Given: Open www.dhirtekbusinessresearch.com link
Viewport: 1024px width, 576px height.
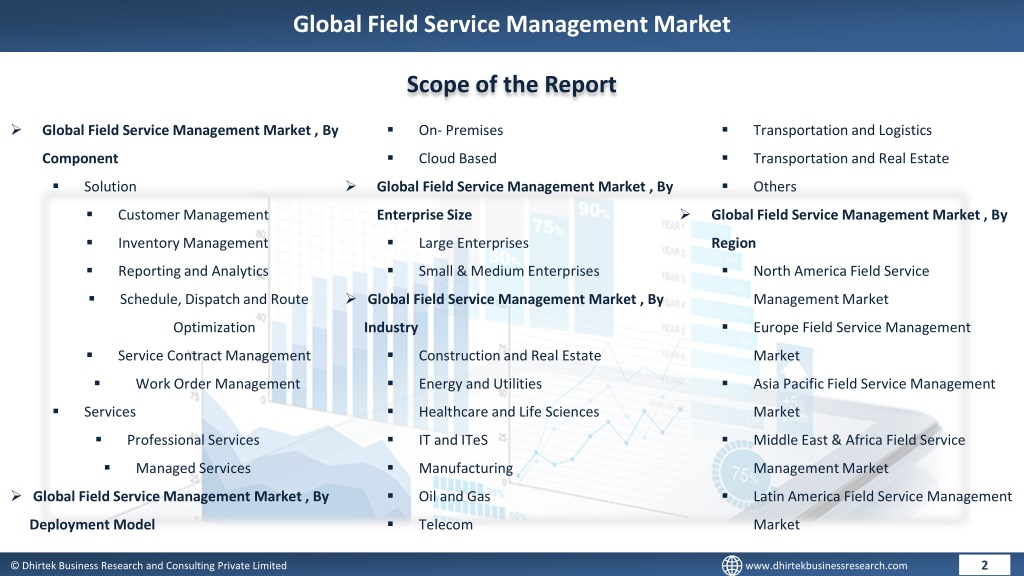Looking at the screenshot, I should click(826, 566).
